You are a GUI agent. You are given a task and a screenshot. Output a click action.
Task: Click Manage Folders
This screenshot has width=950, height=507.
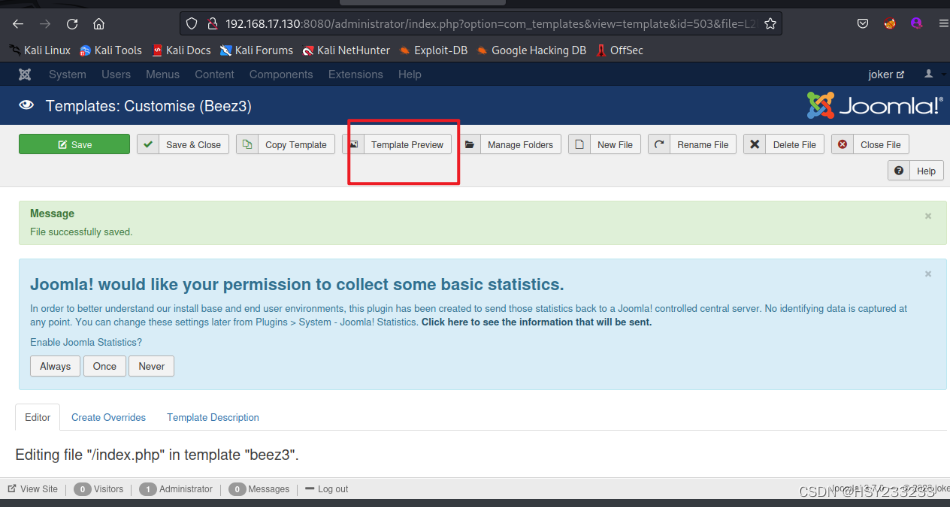point(510,144)
